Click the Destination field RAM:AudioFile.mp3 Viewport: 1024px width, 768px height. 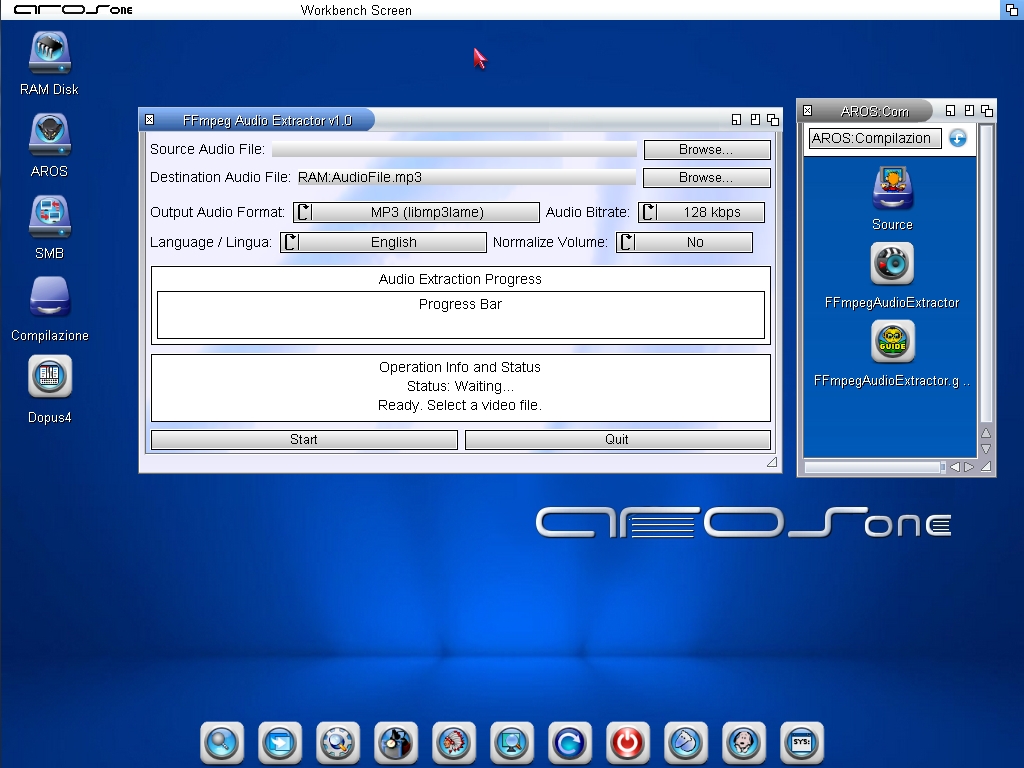point(466,178)
